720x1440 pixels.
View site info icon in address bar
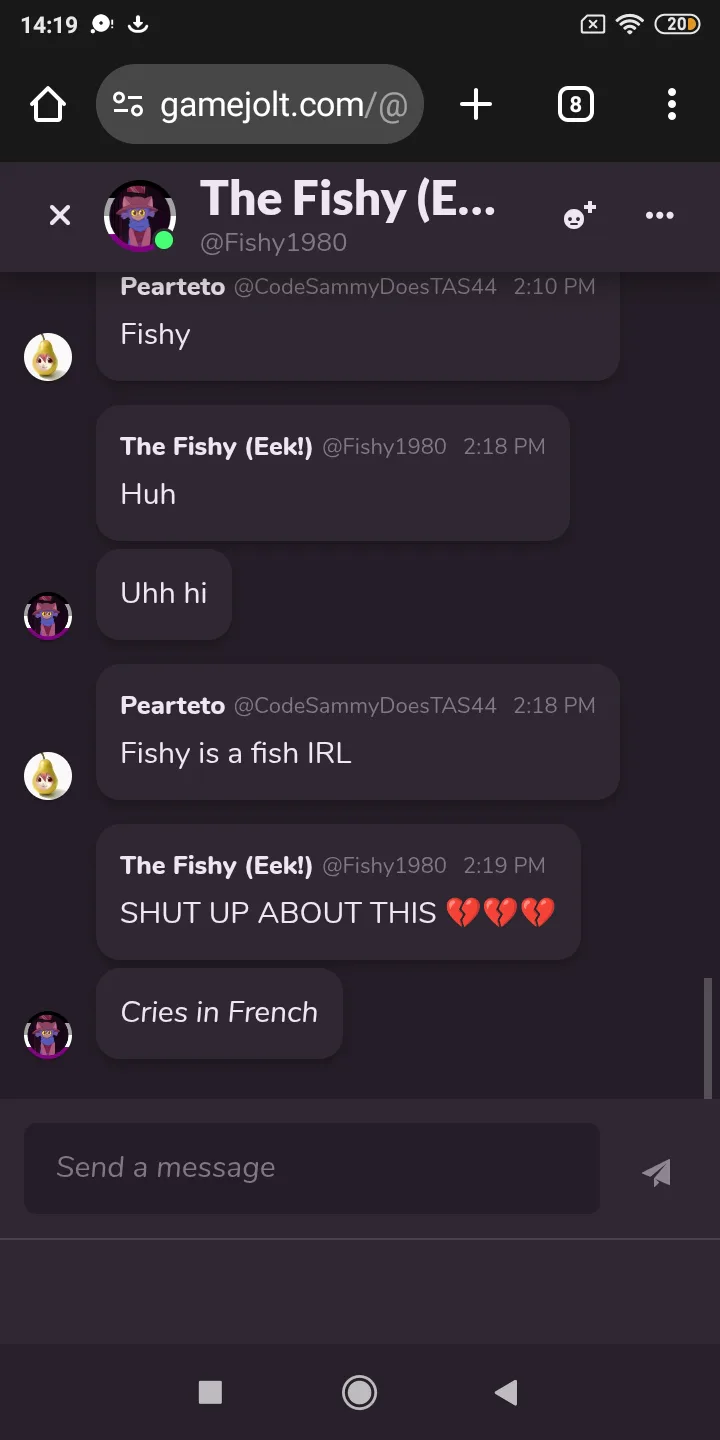(x=128, y=105)
